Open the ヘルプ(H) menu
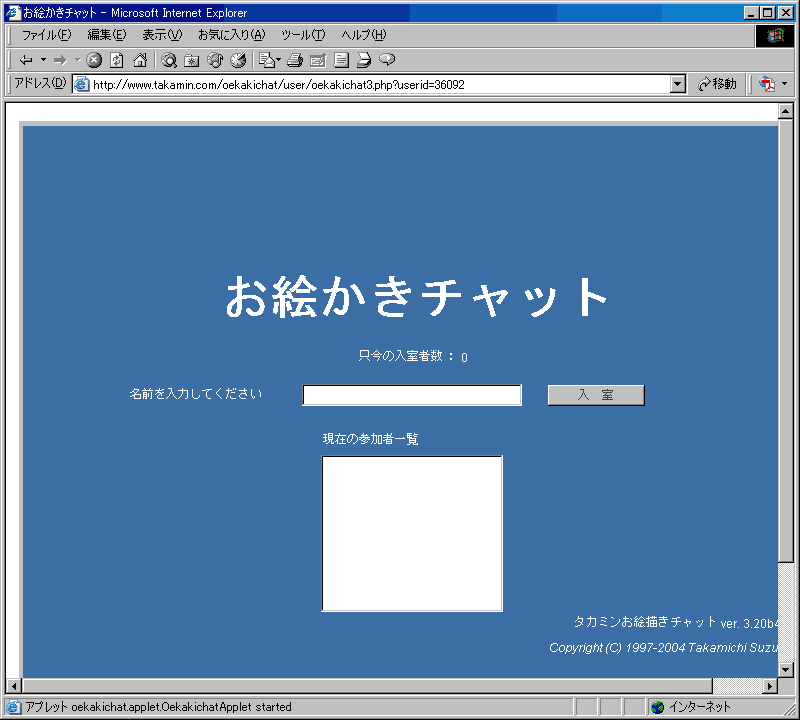The image size is (800, 720). point(364,35)
